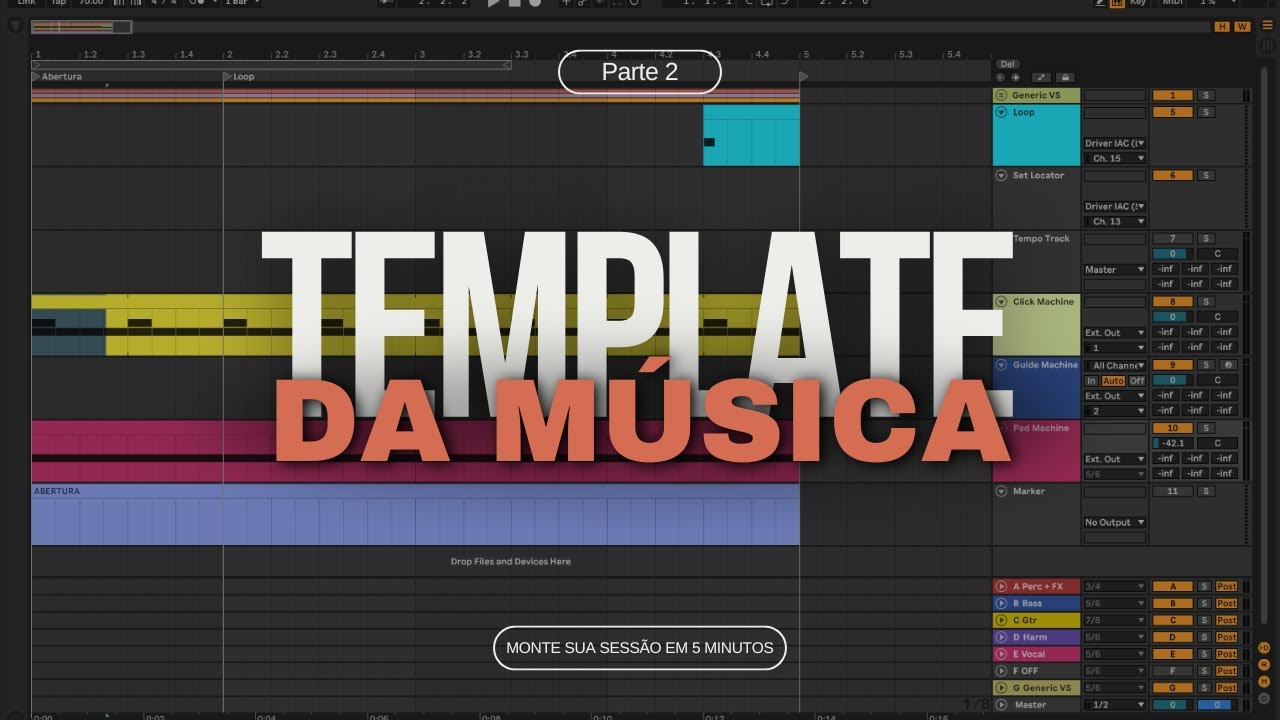Screen dimensions: 1280x720
Task: Click the B Bass return track icon
Action: tap(1002, 603)
